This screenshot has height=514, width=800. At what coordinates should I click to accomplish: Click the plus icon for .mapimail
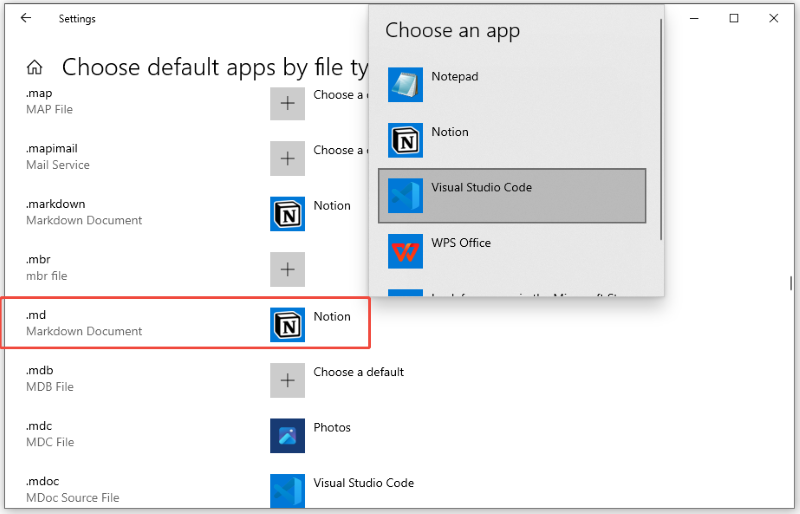coord(287,159)
